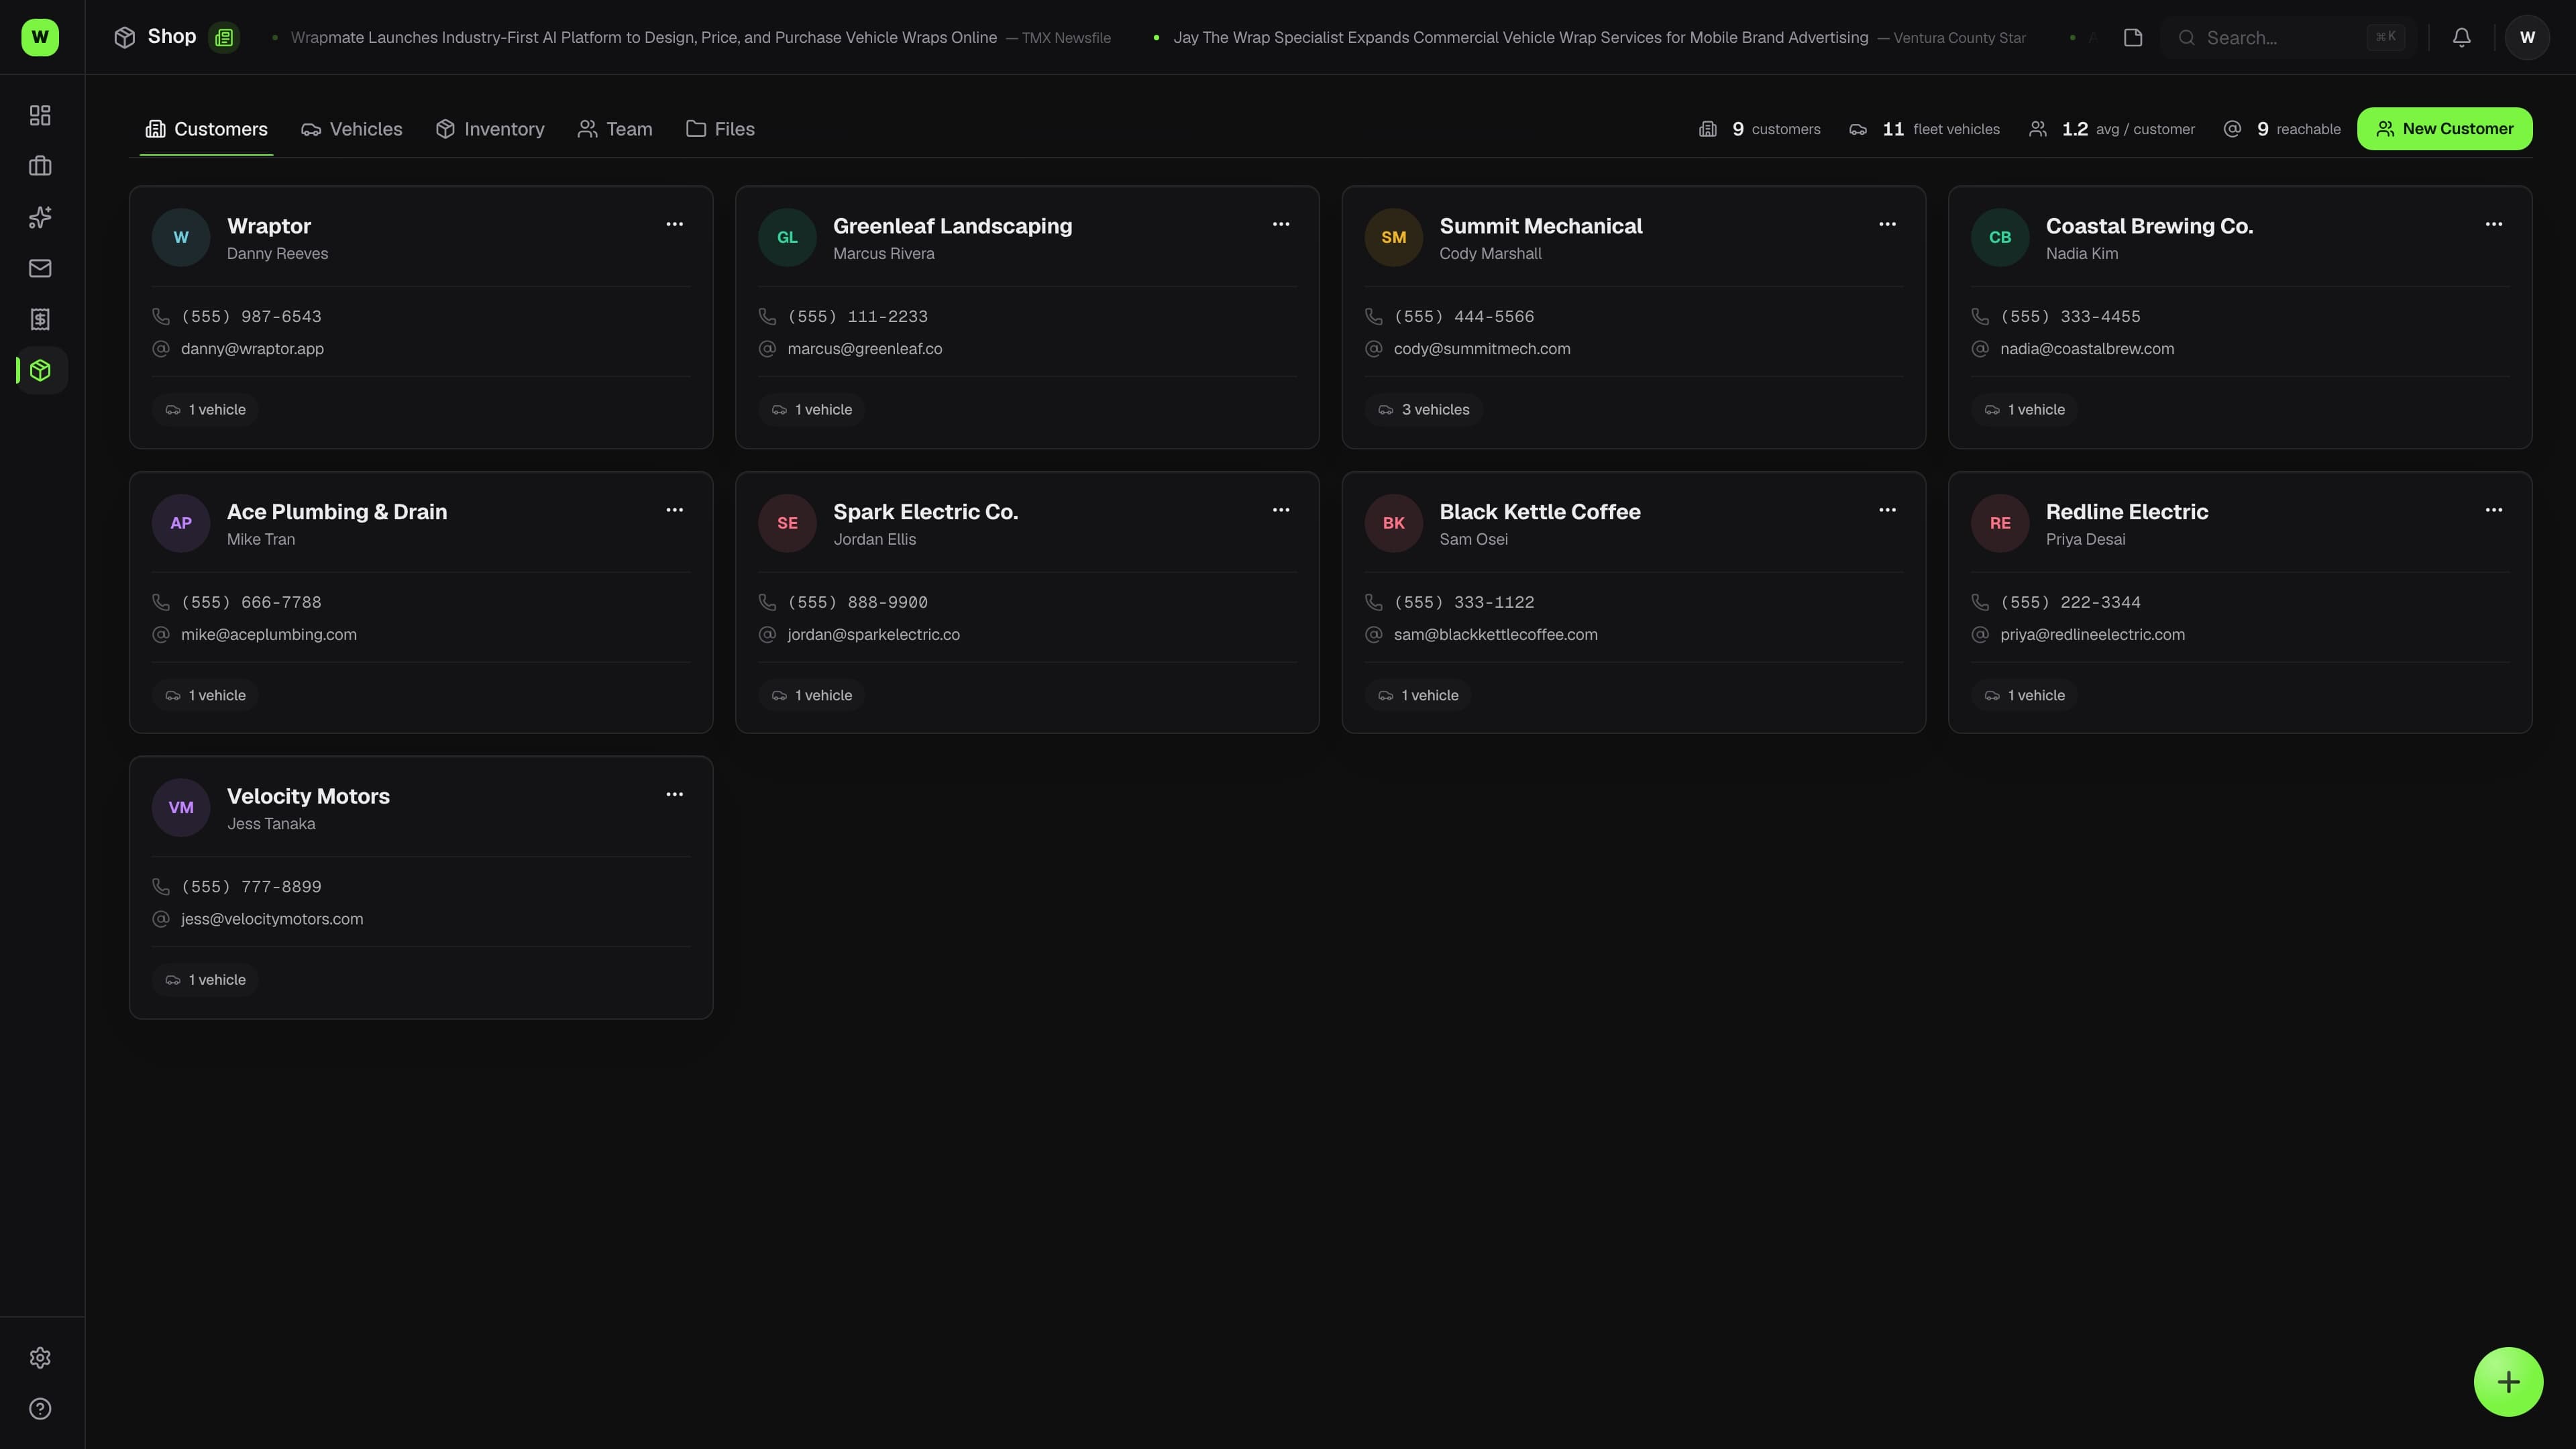Screen dimensions: 2576x1449
Task: Click Redline Electric's 1 vehicle badge
Action: pos(2024,696)
